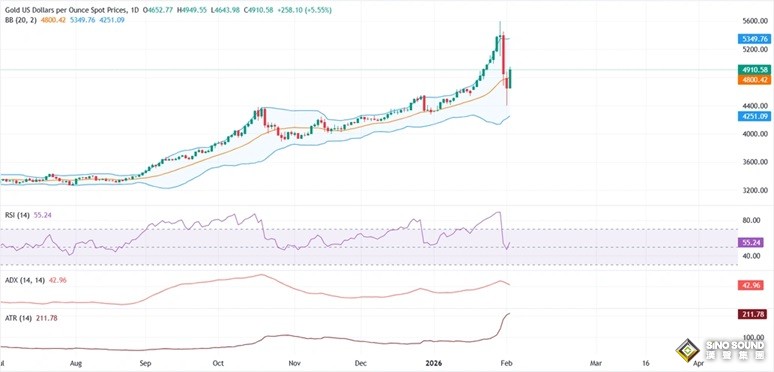
Task: Click the Apr label on the time axis
Action: [x=698, y=363]
